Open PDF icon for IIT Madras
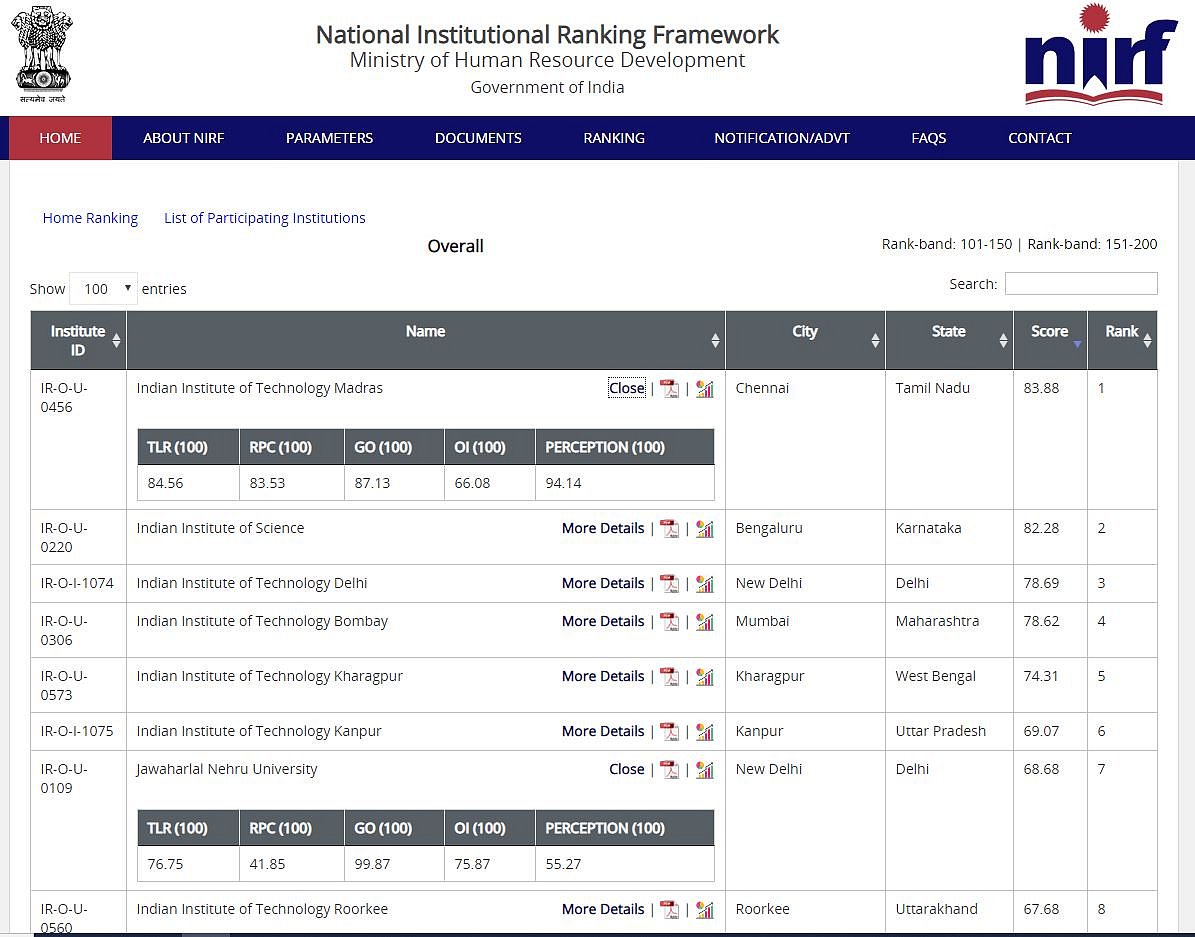The height and width of the screenshot is (937, 1195). (669, 389)
